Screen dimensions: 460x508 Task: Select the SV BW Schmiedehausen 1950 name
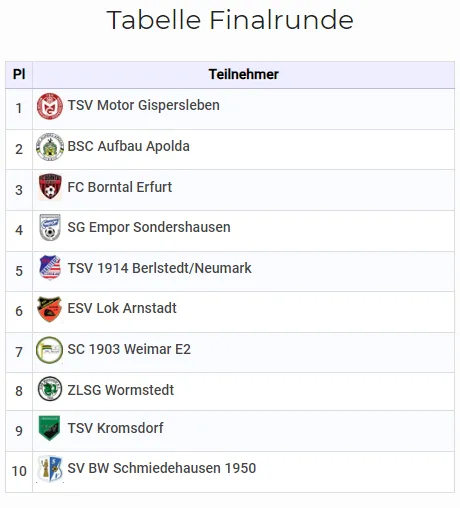pos(162,468)
